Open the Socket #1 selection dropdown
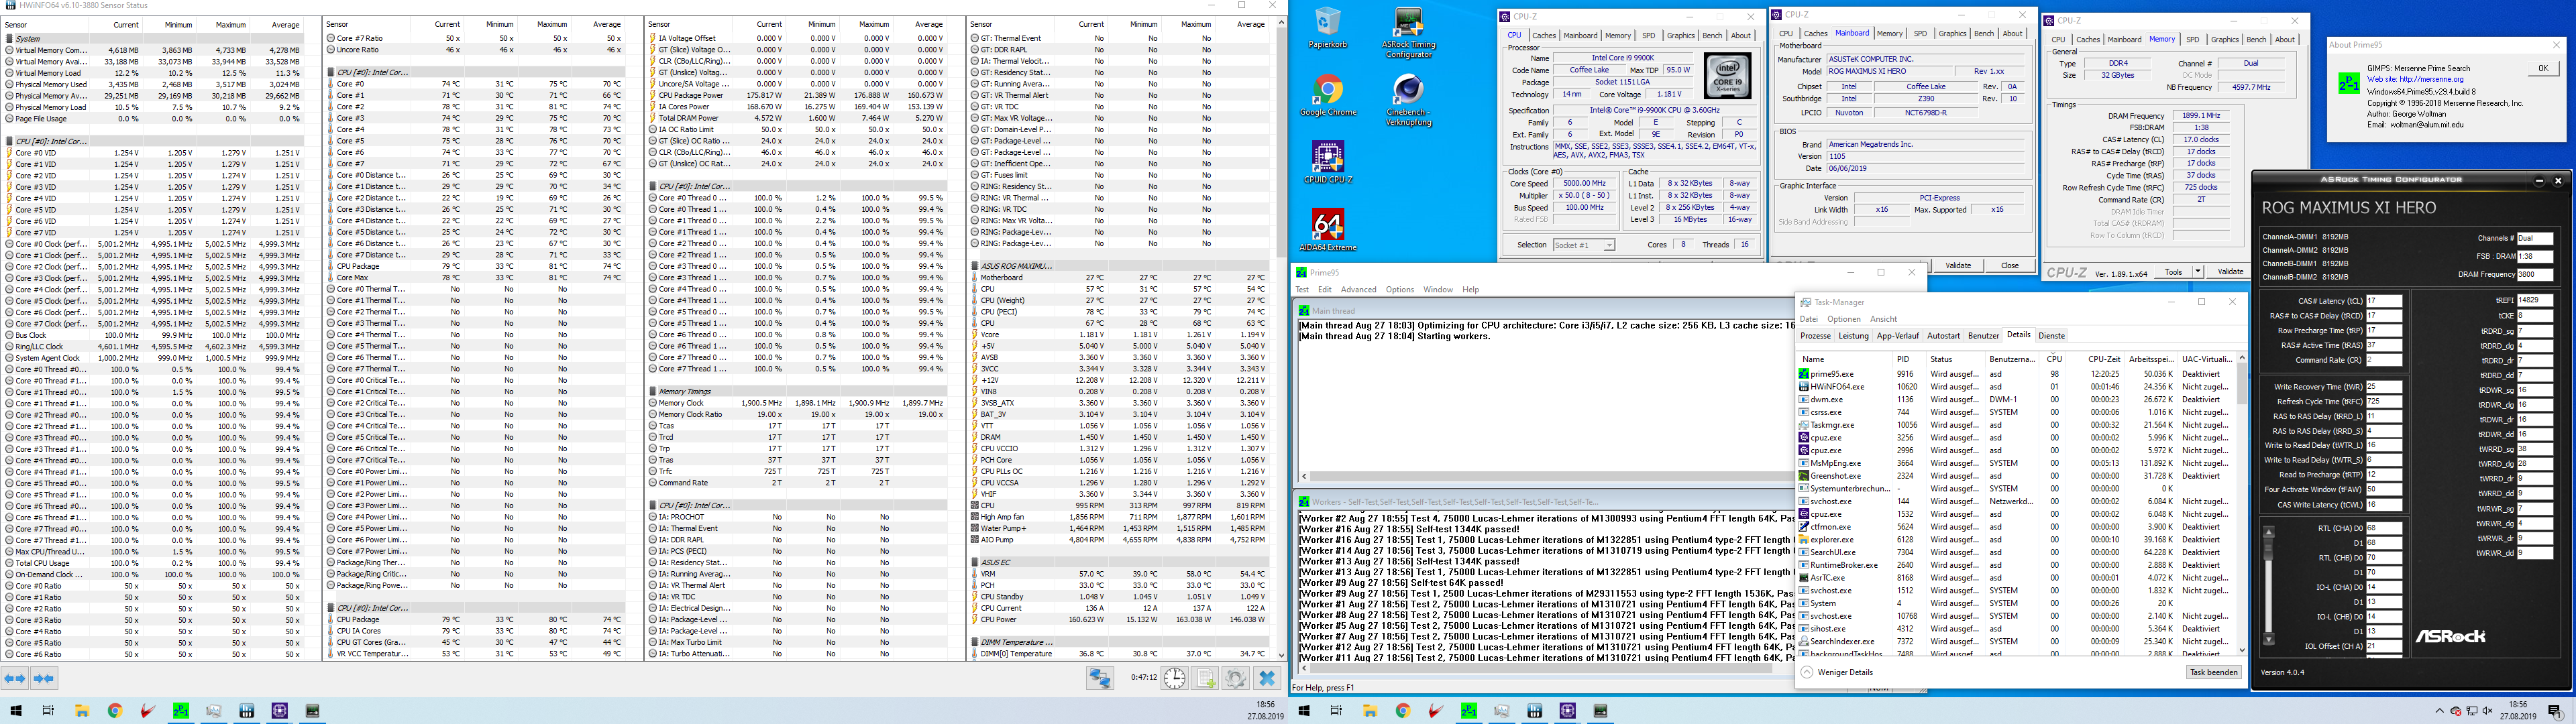2576x724 pixels. pos(1584,245)
